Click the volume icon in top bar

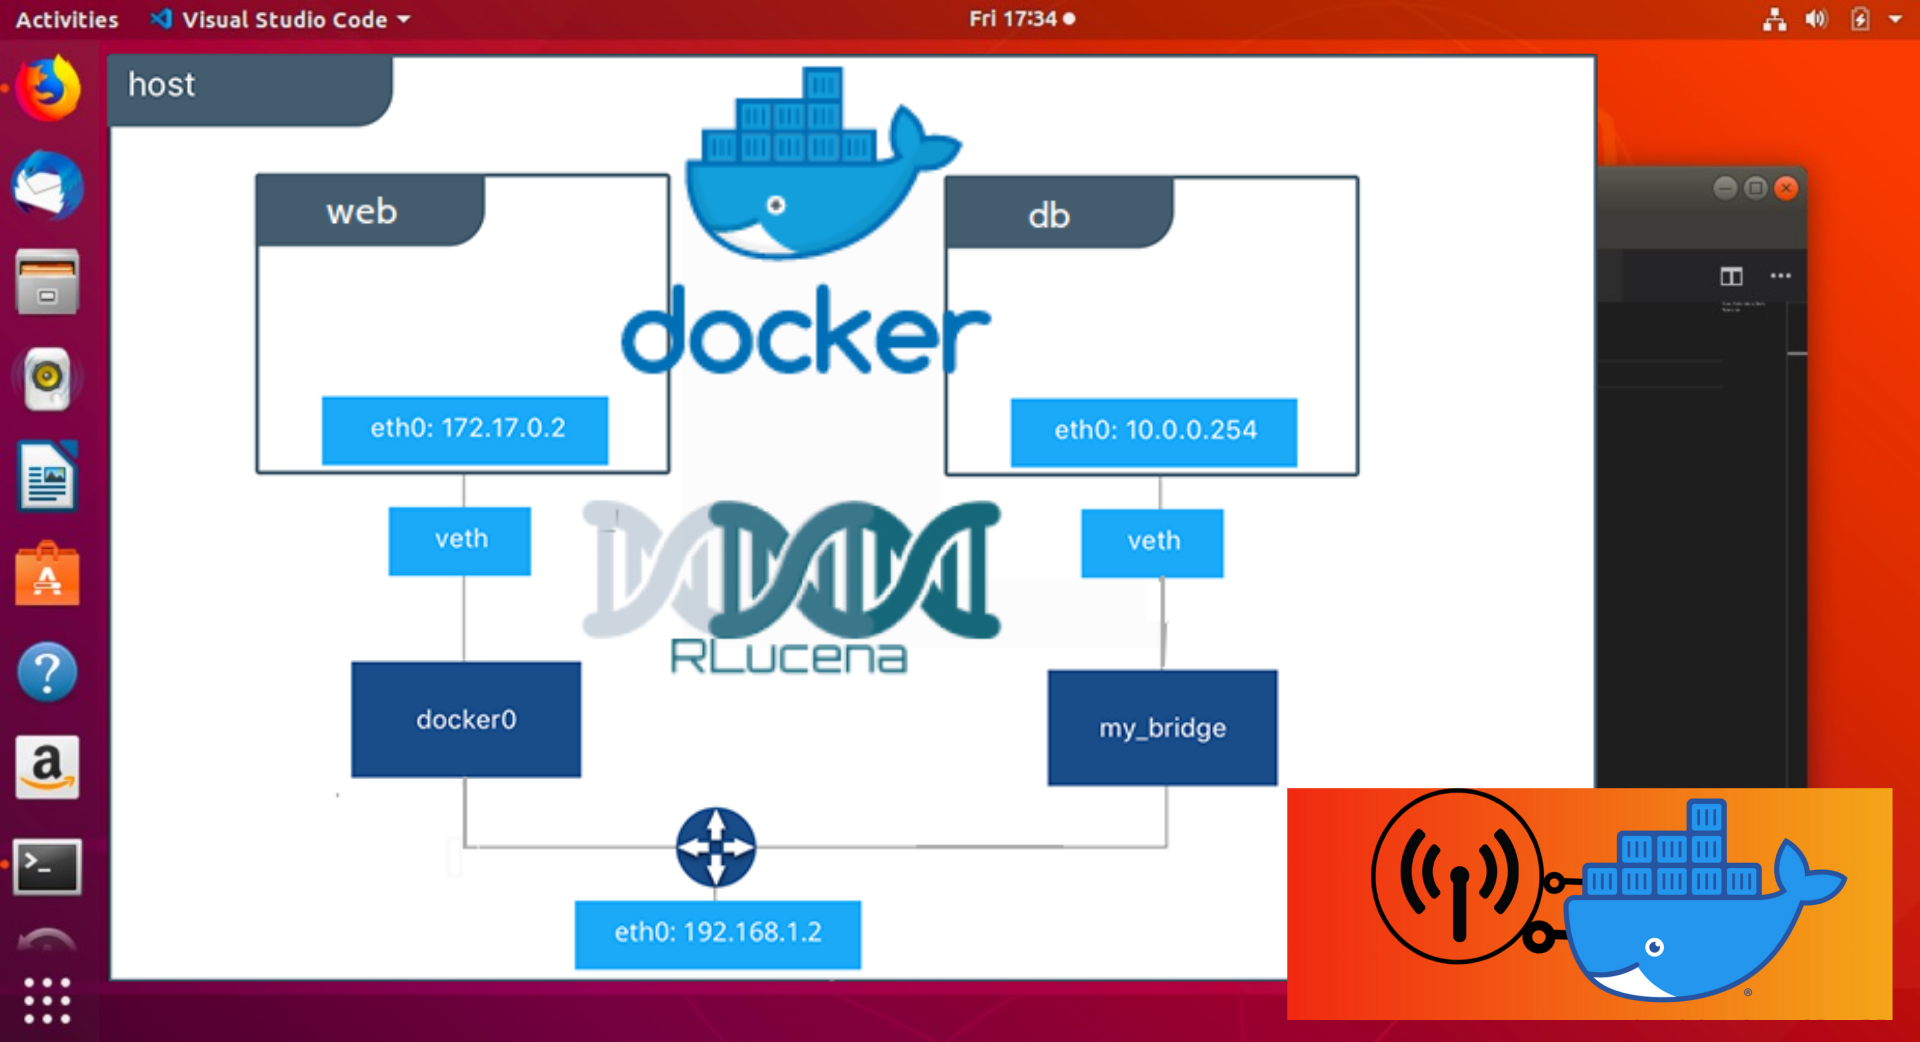(1816, 19)
